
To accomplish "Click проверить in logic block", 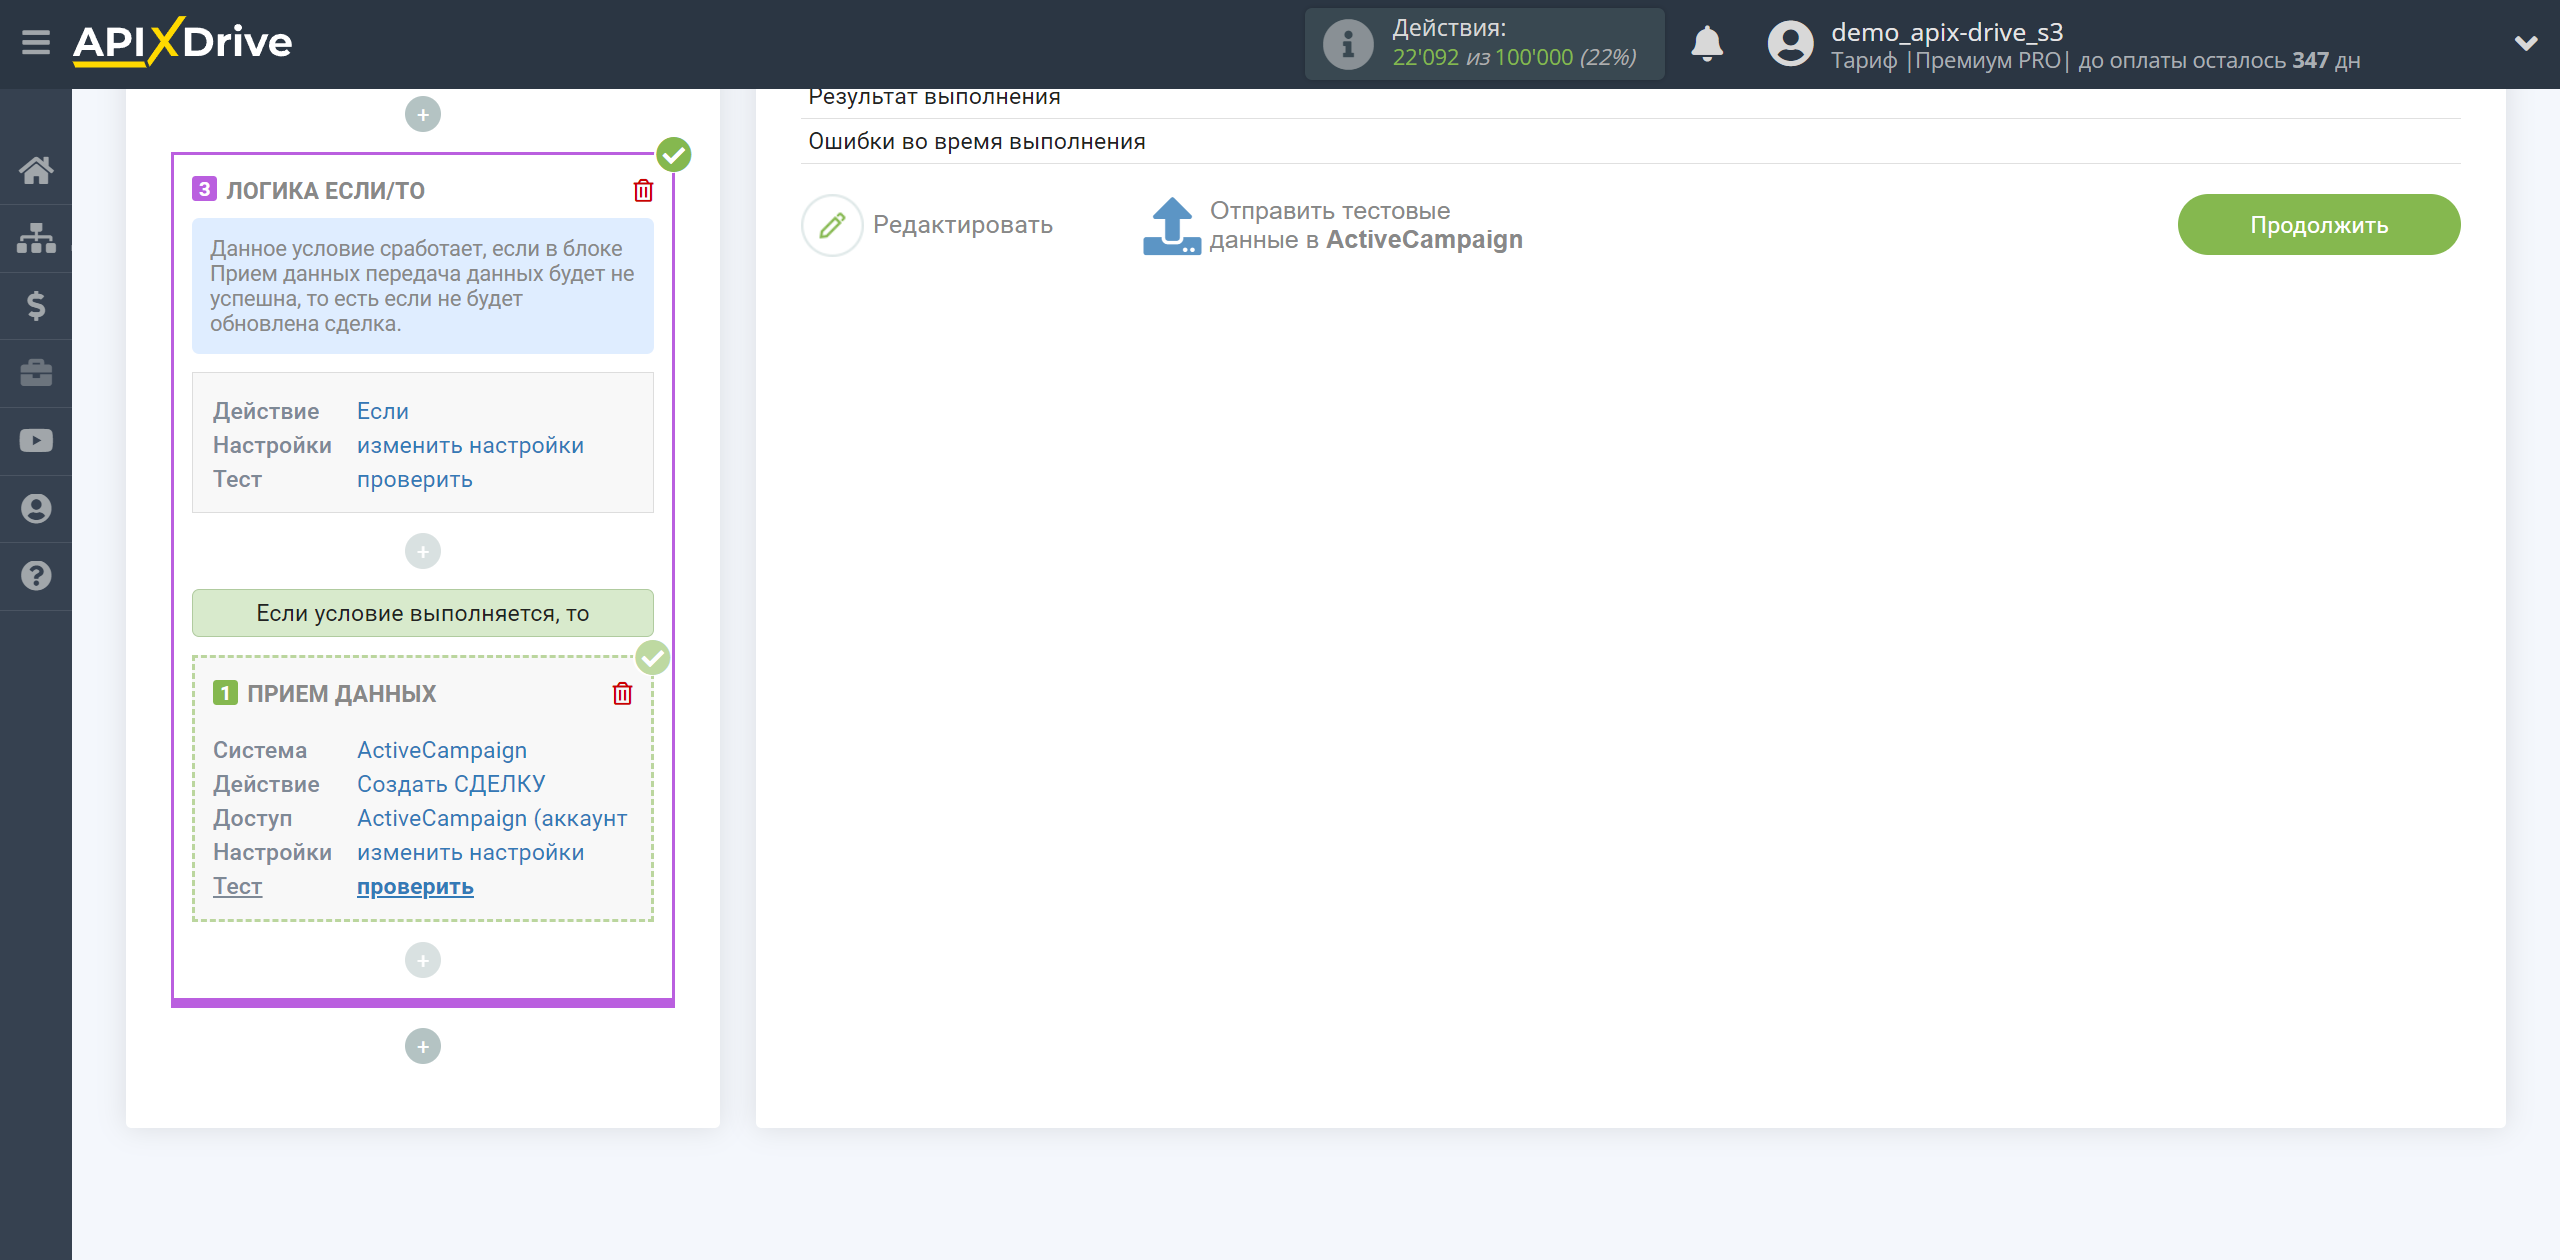I will click(x=415, y=479).
